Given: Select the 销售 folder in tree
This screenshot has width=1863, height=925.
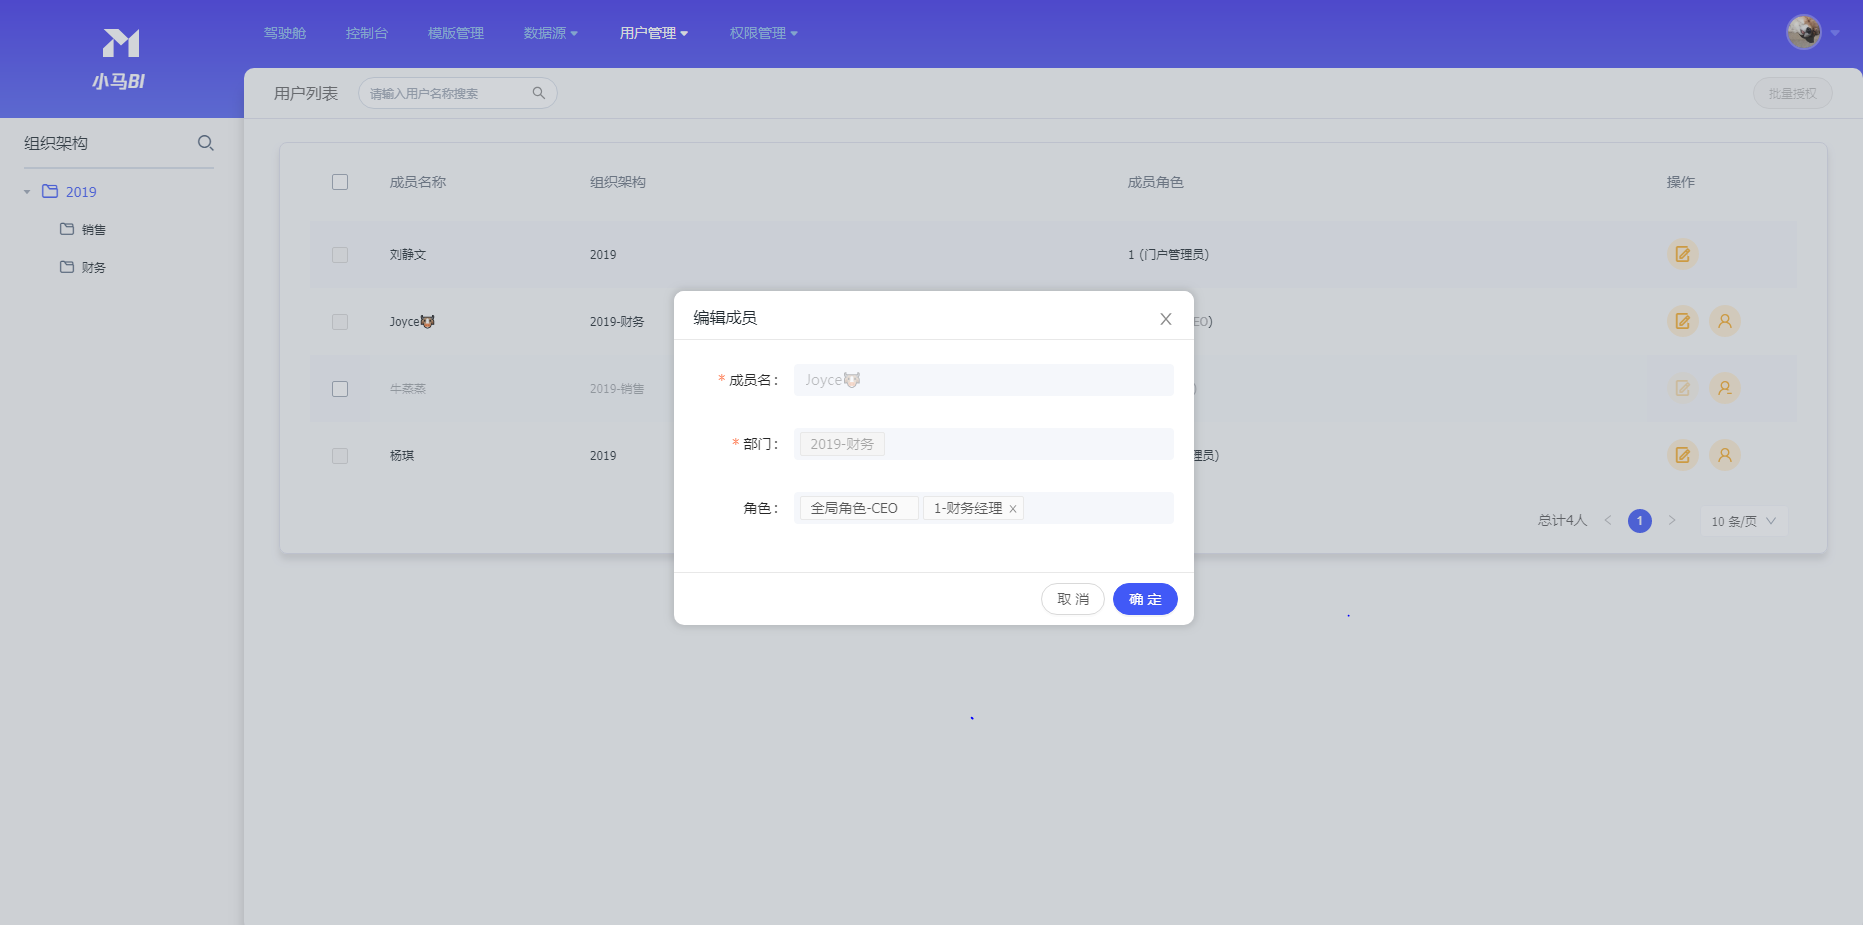Looking at the screenshot, I should [x=93, y=230].
